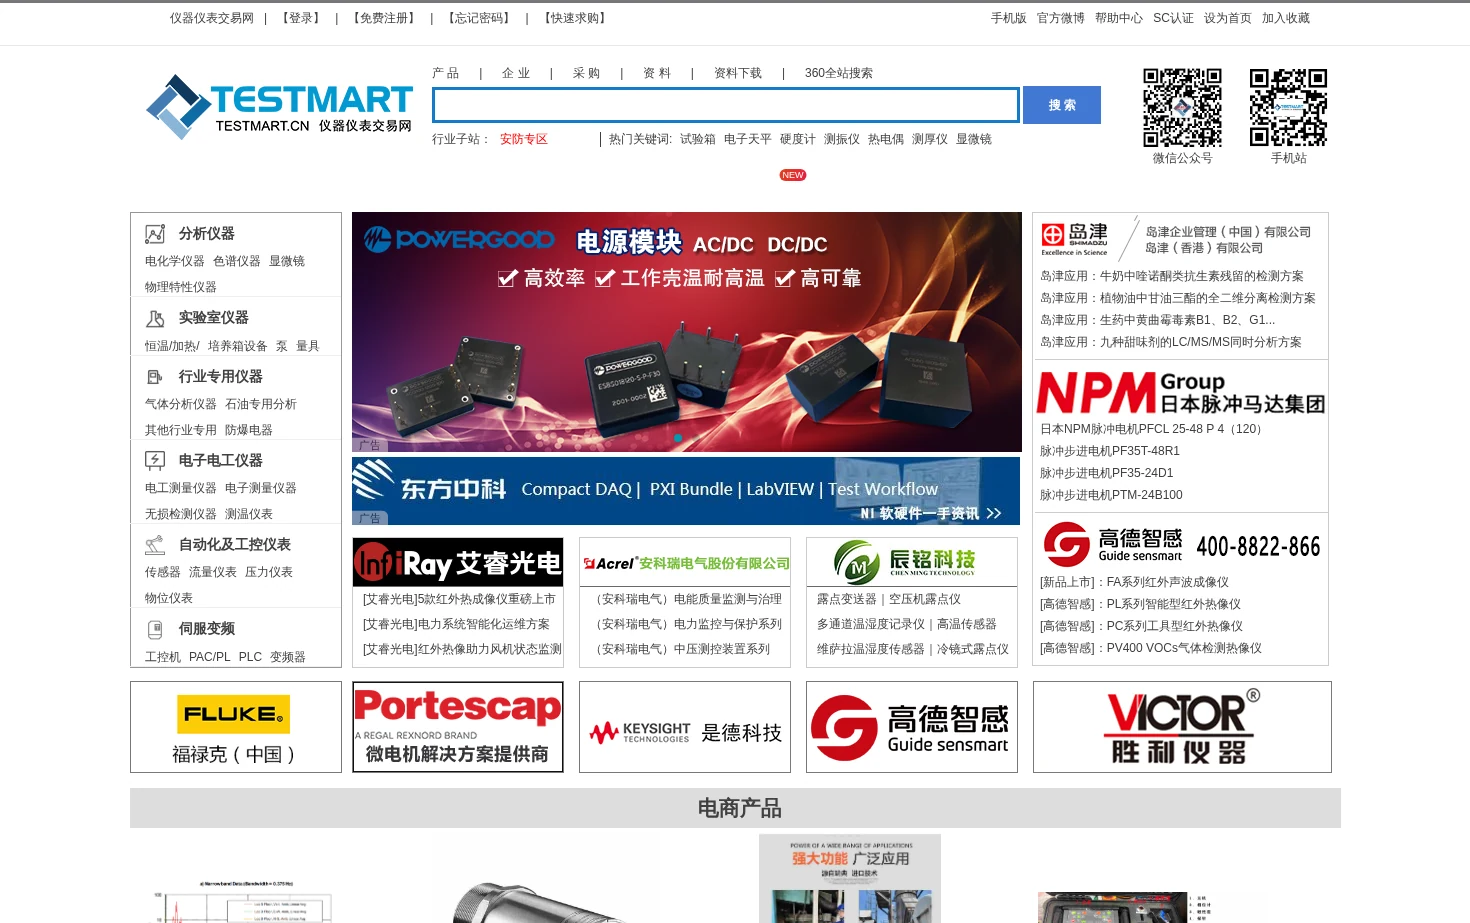Select the 资料 search tab
The width and height of the screenshot is (1470, 923).
click(x=657, y=73)
